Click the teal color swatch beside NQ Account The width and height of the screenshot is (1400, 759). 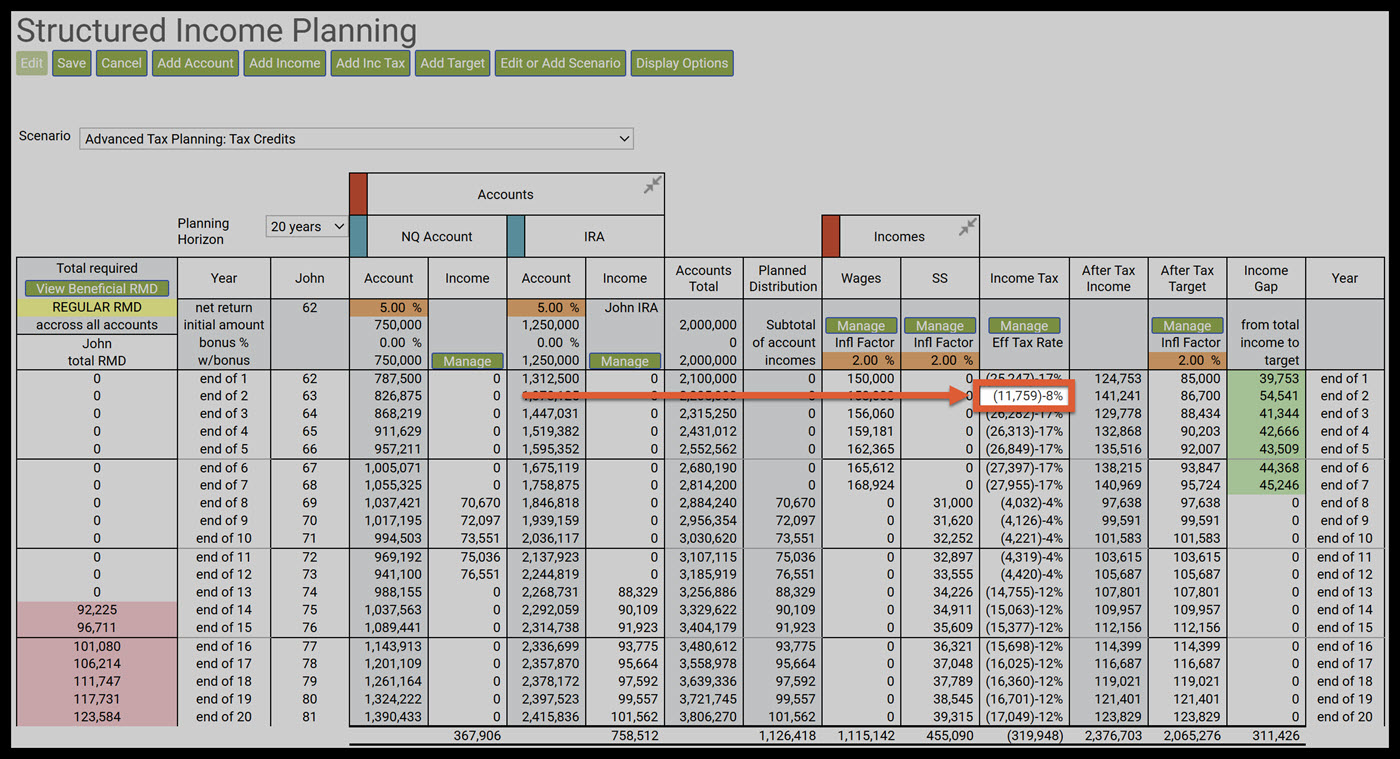tap(358, 236)
